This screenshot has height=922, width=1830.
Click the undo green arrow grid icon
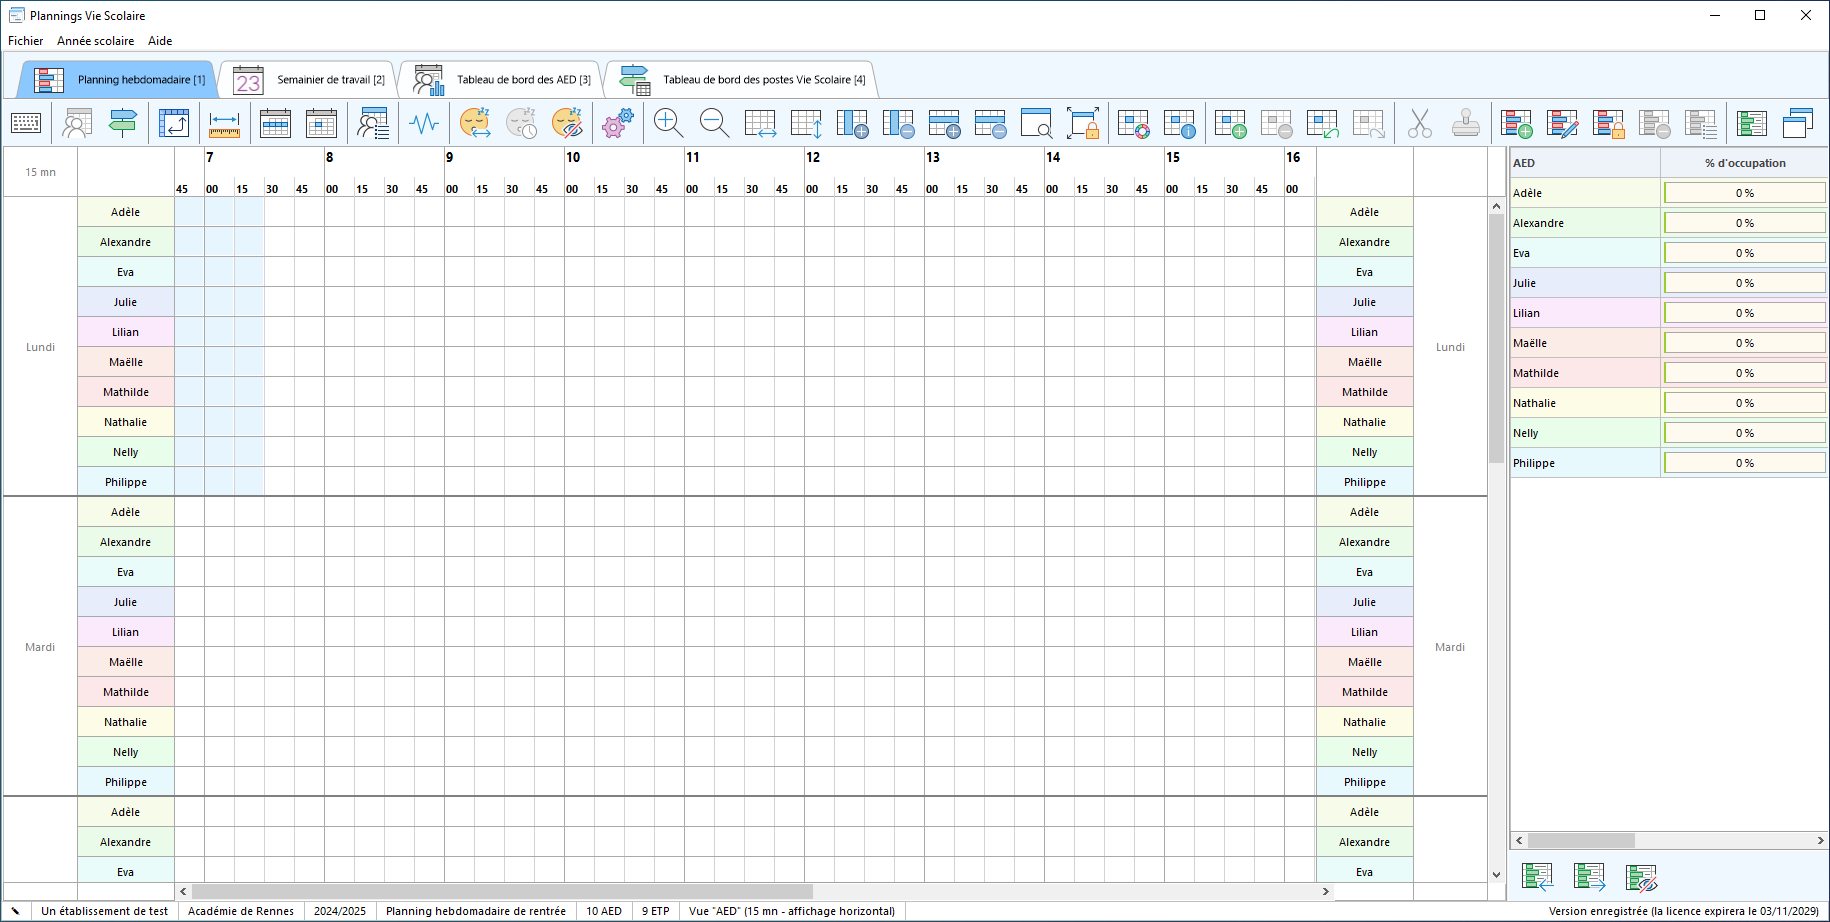coord(1322,123)
